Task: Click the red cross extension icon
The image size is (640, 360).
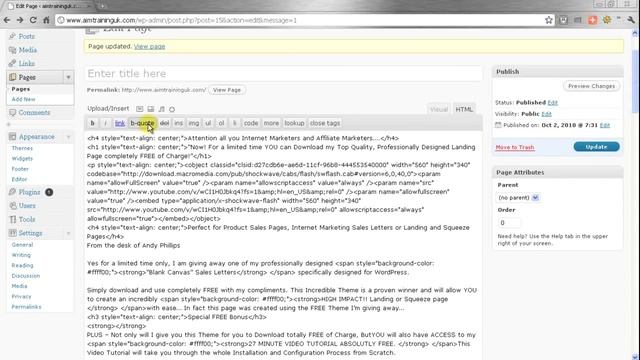Action: 592,20
